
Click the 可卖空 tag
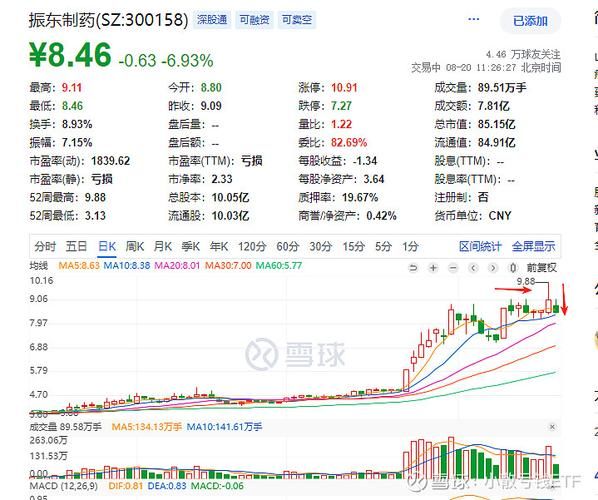point(297,19)
